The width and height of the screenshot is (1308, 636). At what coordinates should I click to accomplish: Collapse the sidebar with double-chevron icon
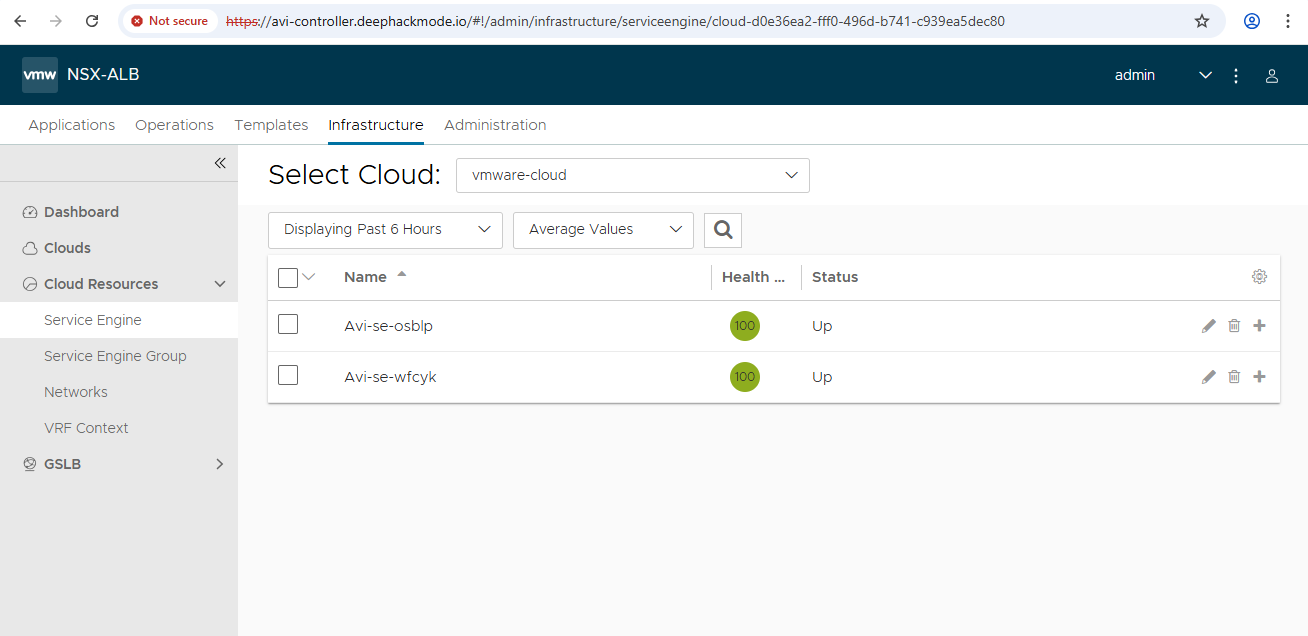pos(220,163)
